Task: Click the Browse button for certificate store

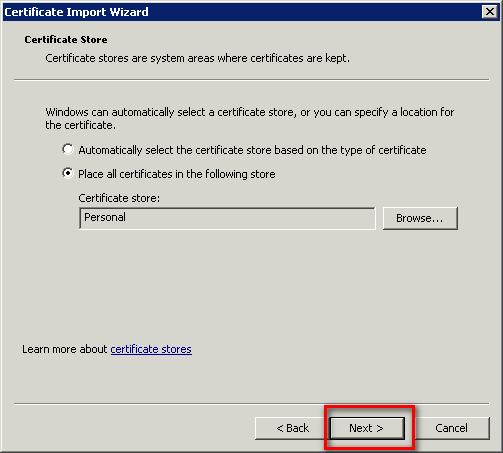Action: coord(420,218)
